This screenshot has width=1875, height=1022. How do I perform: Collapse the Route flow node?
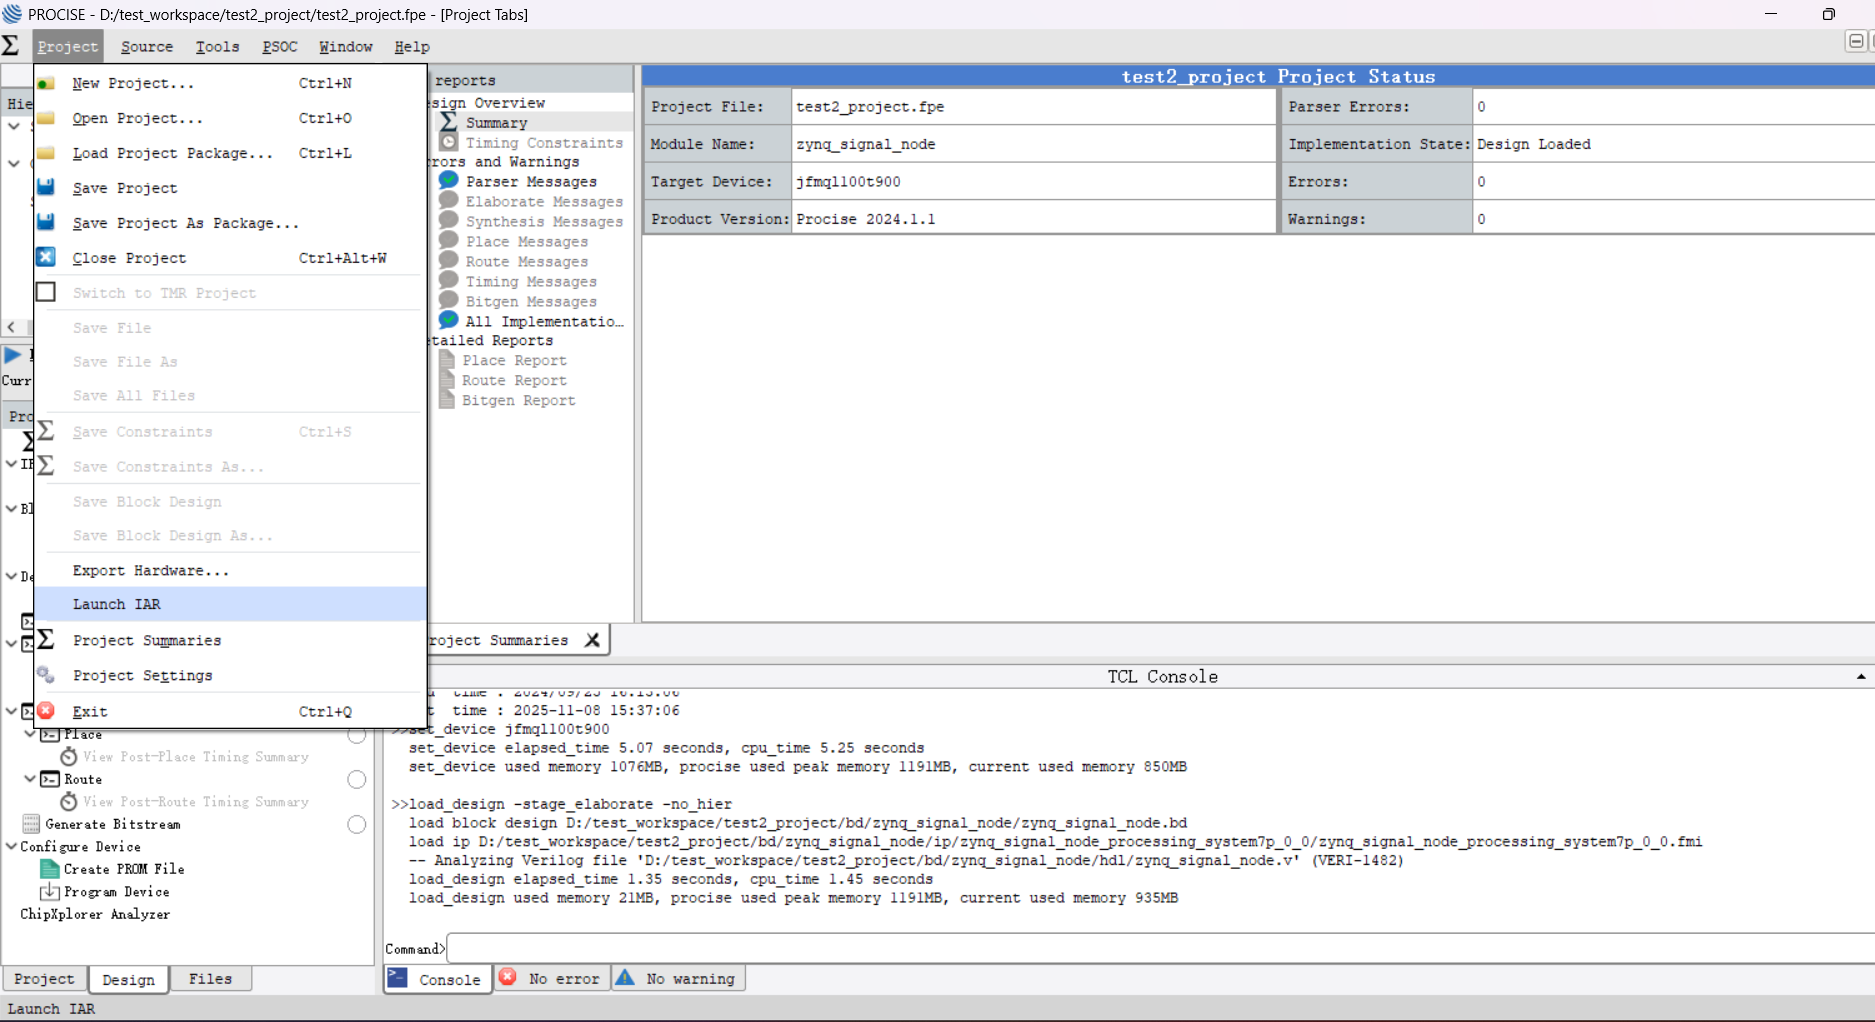[x=29, y=778]
